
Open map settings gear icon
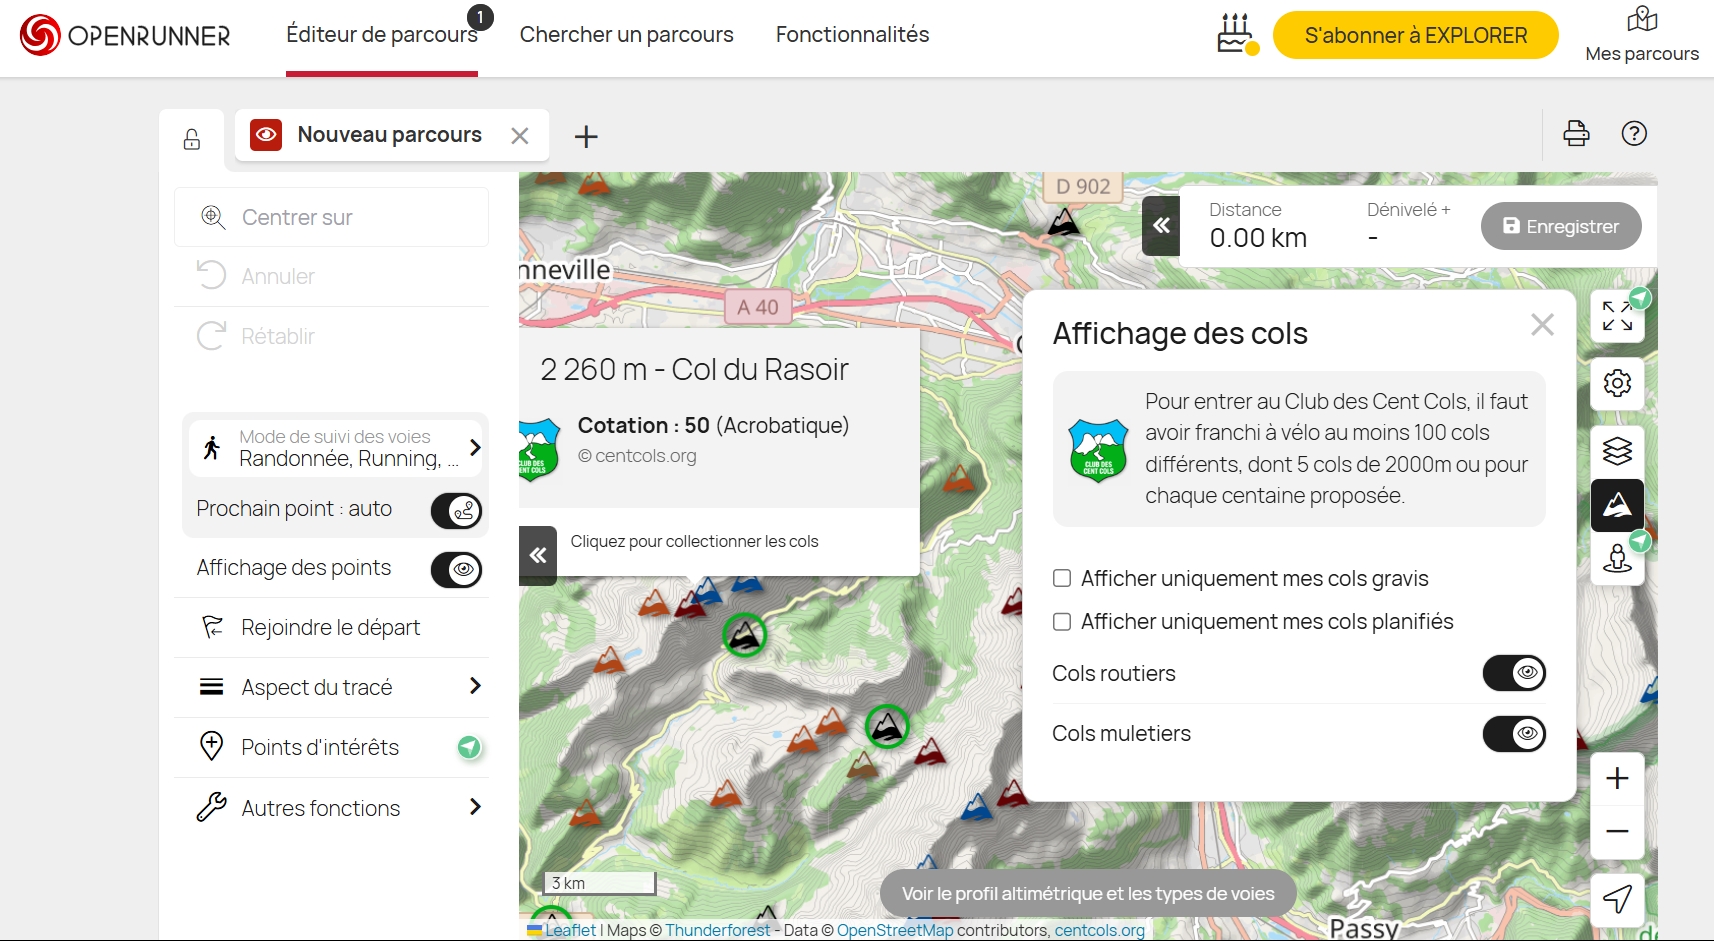pyautogui.click(x=1617, y=383)
